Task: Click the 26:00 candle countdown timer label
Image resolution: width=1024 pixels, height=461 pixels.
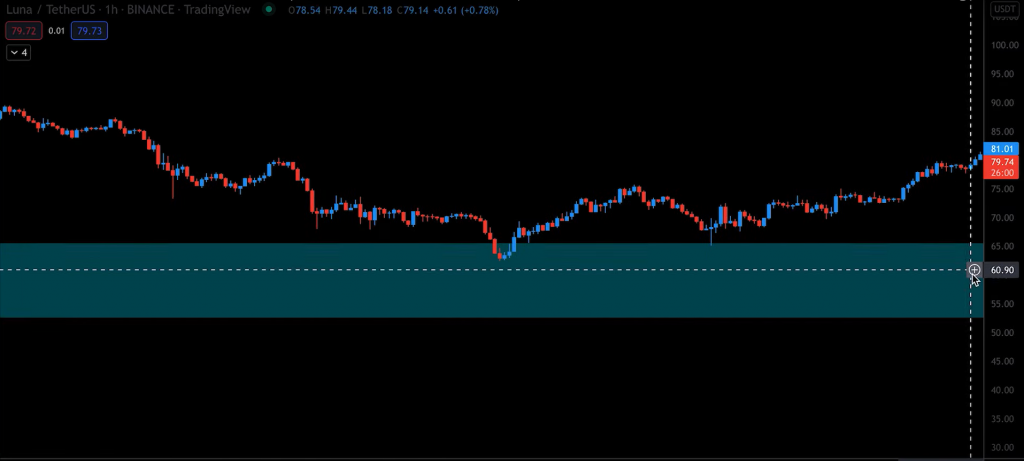Action: pos(1003,172)
